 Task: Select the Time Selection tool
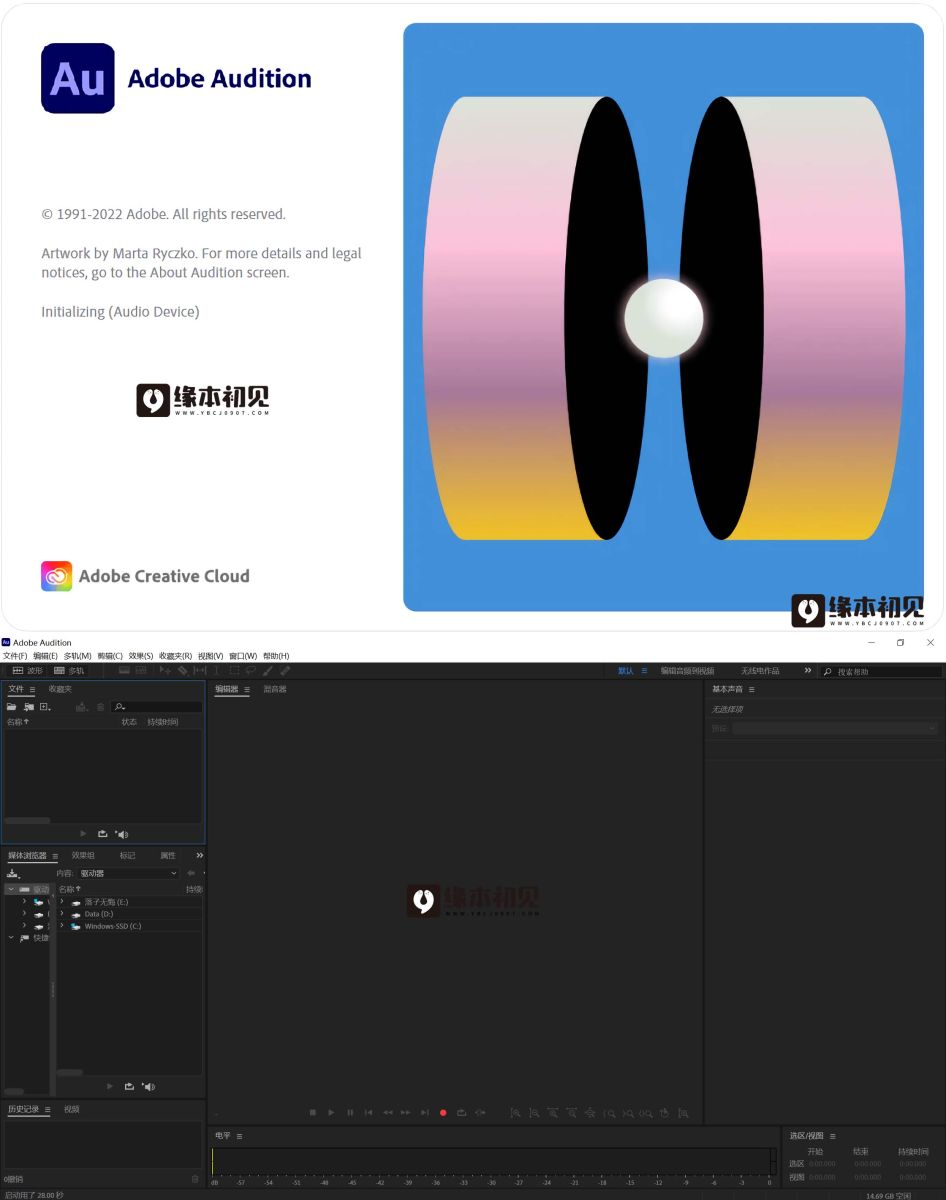point(216,671)
